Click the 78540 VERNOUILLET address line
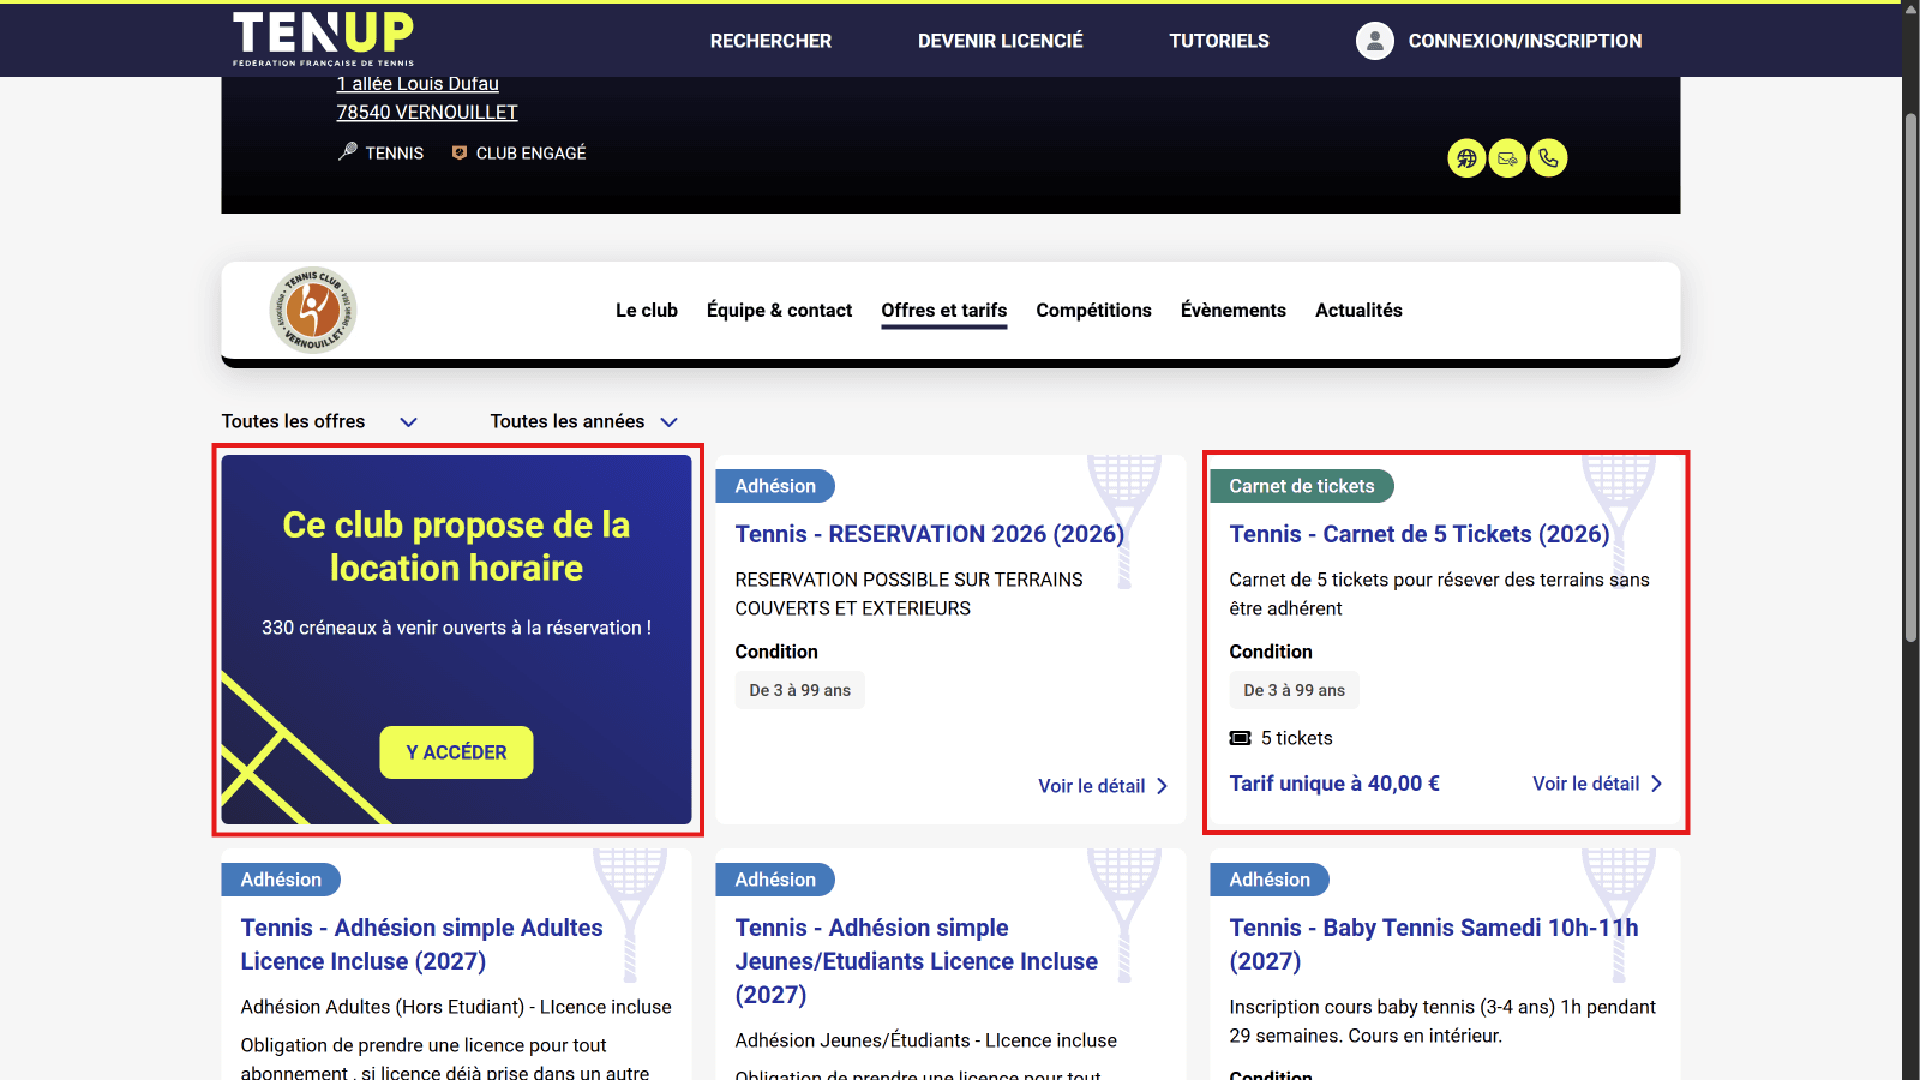The width and height of the screenshot is (1920, 1080). click(427, 112)
